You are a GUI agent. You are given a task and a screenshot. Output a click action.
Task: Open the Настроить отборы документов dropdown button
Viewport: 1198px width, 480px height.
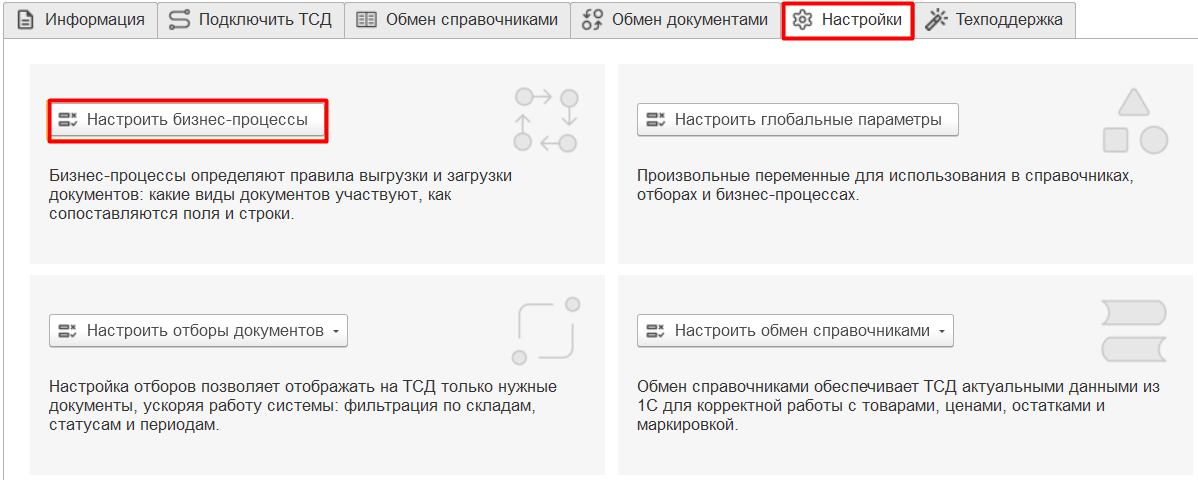pyautogui.click(x=199, y=331)
